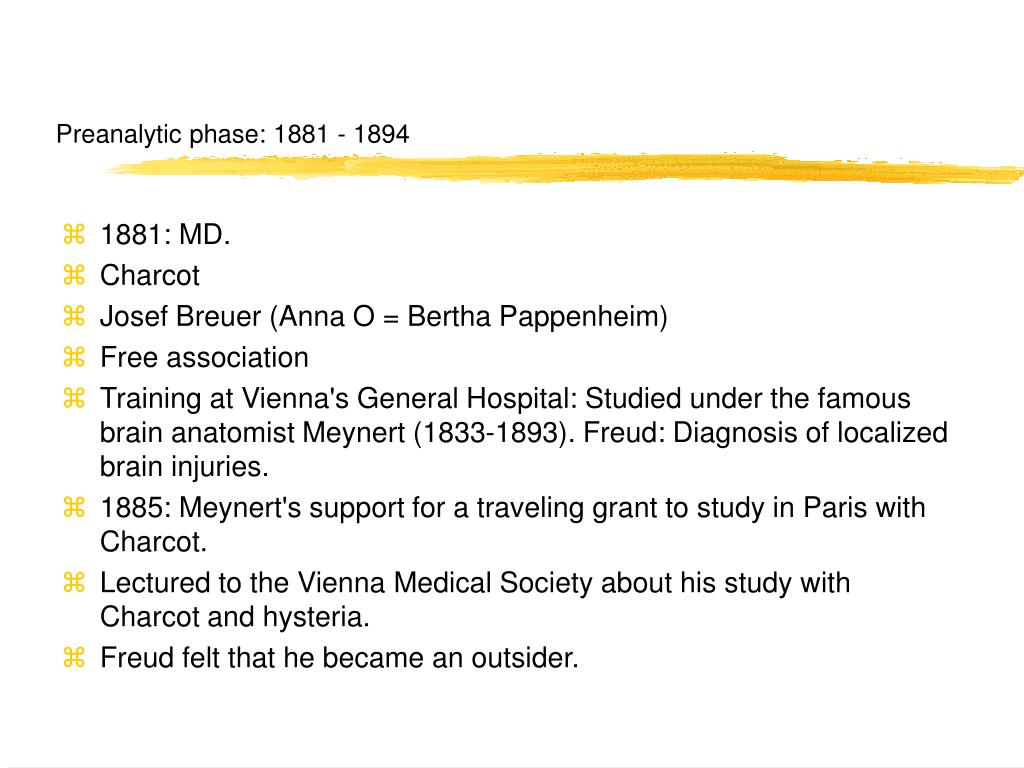Viewport: 1024px width, 768px height.
Task: Click the bullet icon beside 1881: MD.
Action: [x=74, y=234]
